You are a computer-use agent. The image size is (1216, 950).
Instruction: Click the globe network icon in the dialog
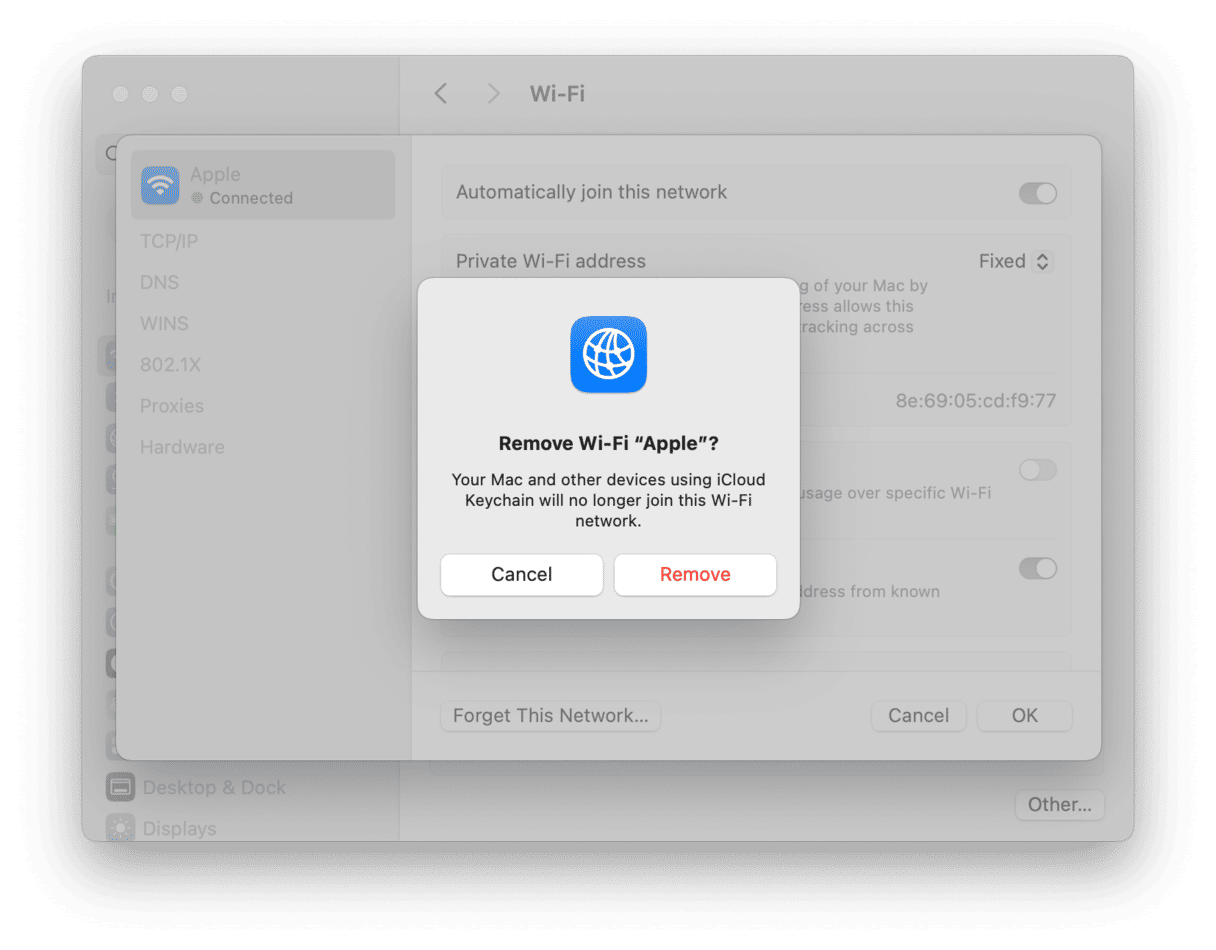coord(609,354)
